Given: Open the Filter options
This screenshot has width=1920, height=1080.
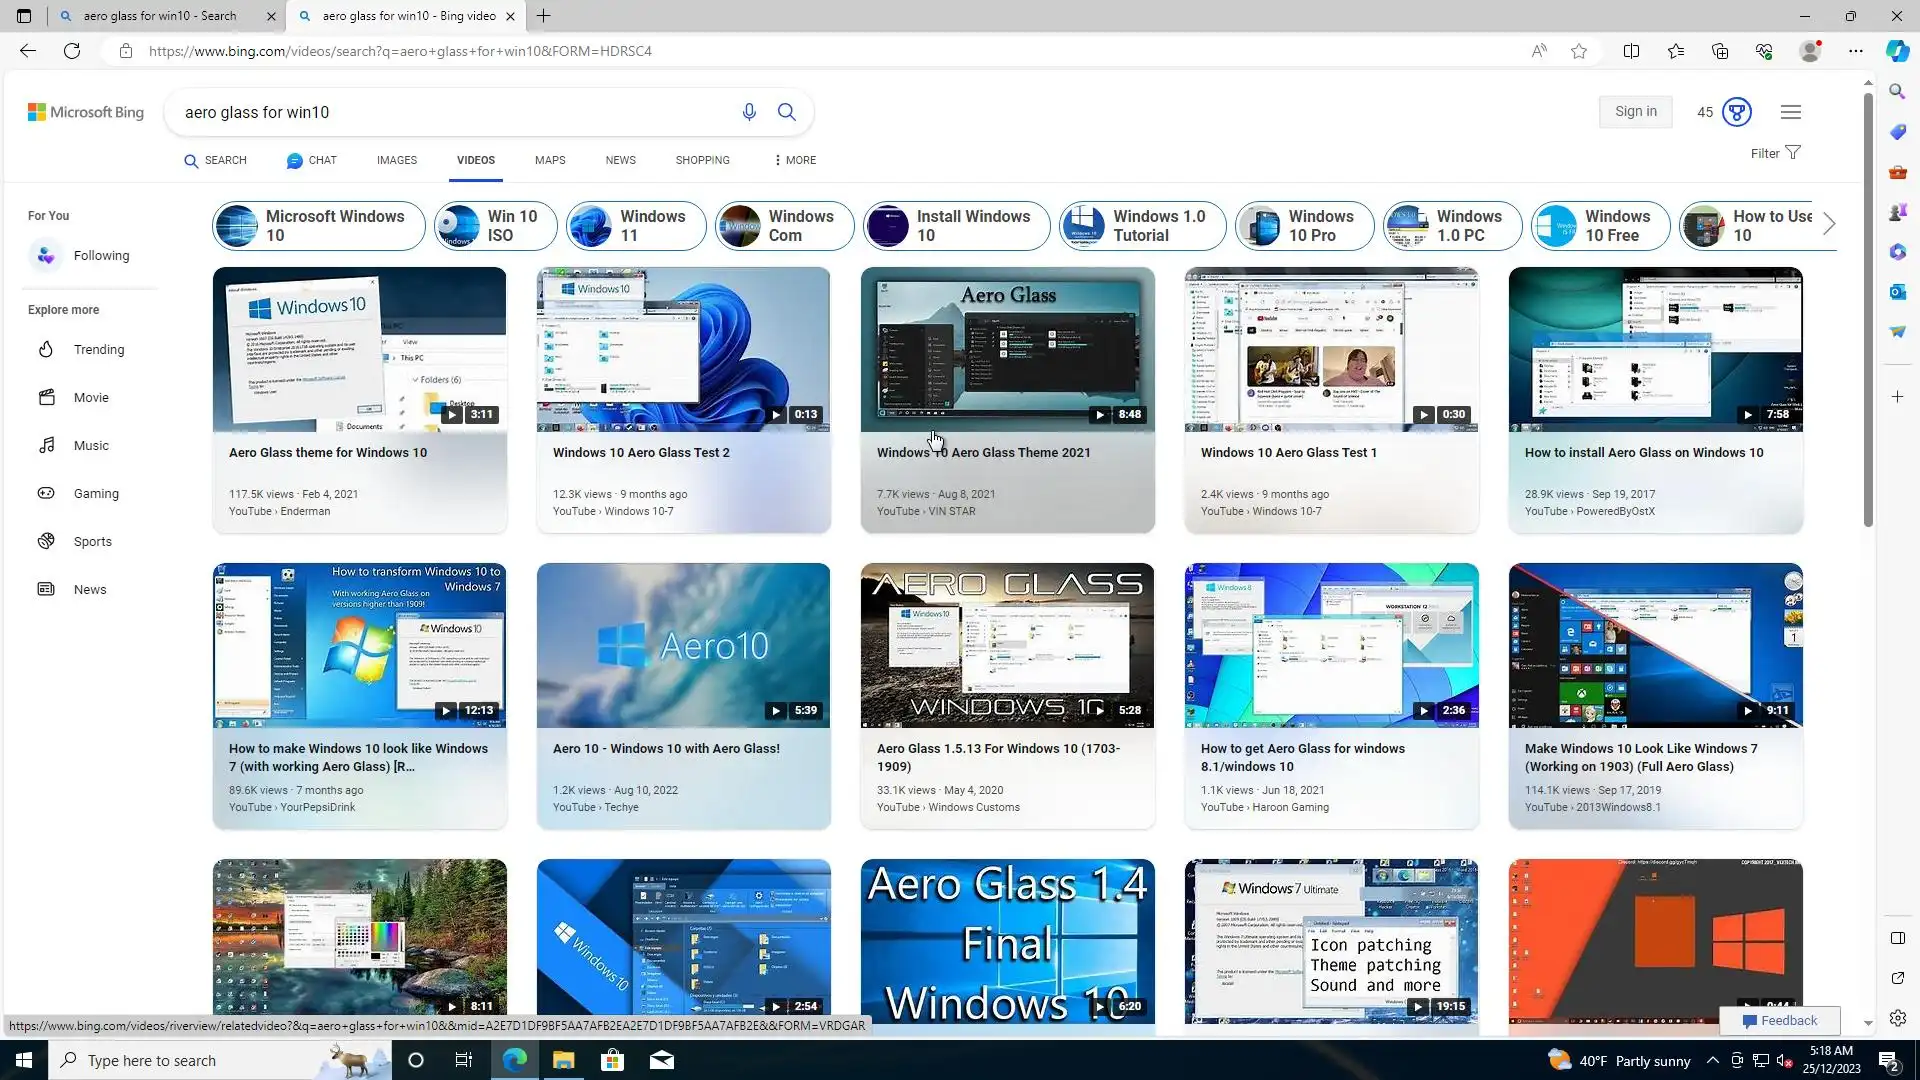Looking at the screenshot, I should coord(1775,153).
